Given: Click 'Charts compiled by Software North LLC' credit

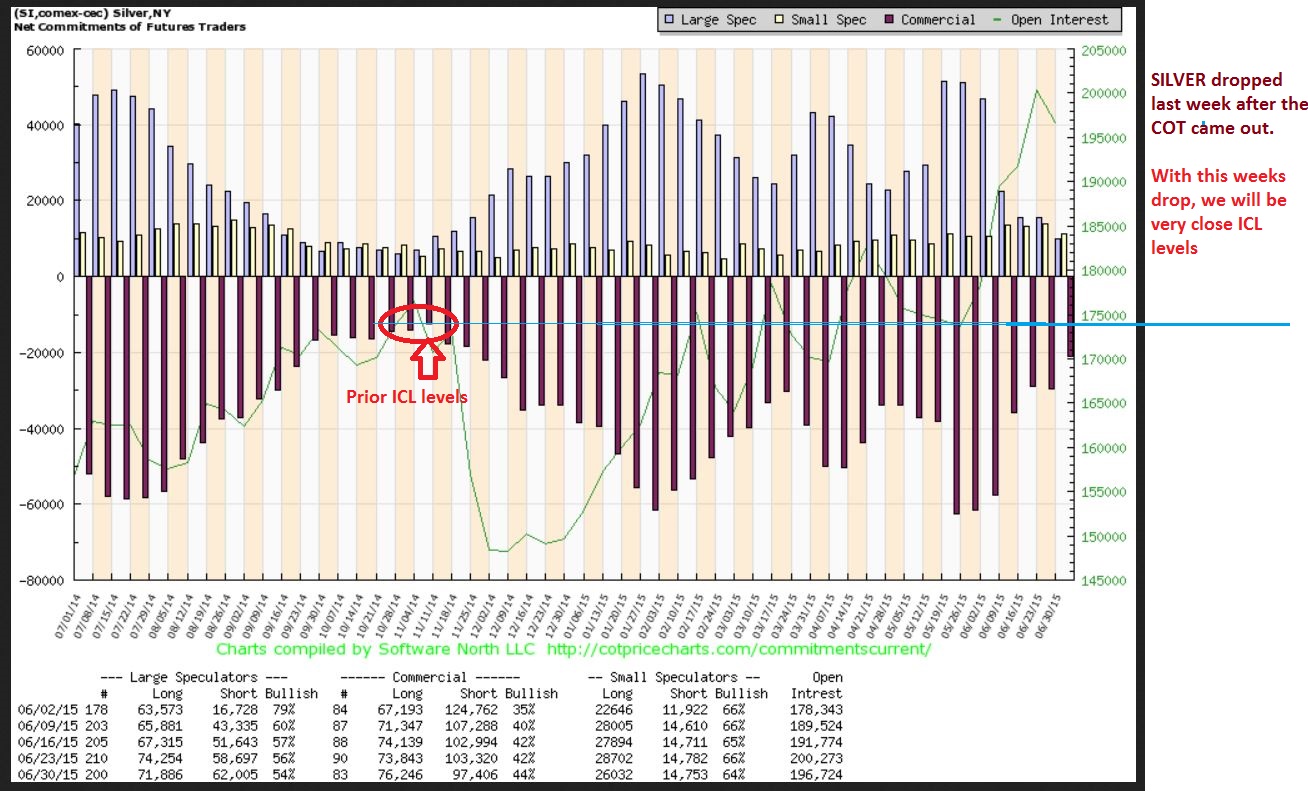Looking at the screenshot, I should (x=378, y=649).
